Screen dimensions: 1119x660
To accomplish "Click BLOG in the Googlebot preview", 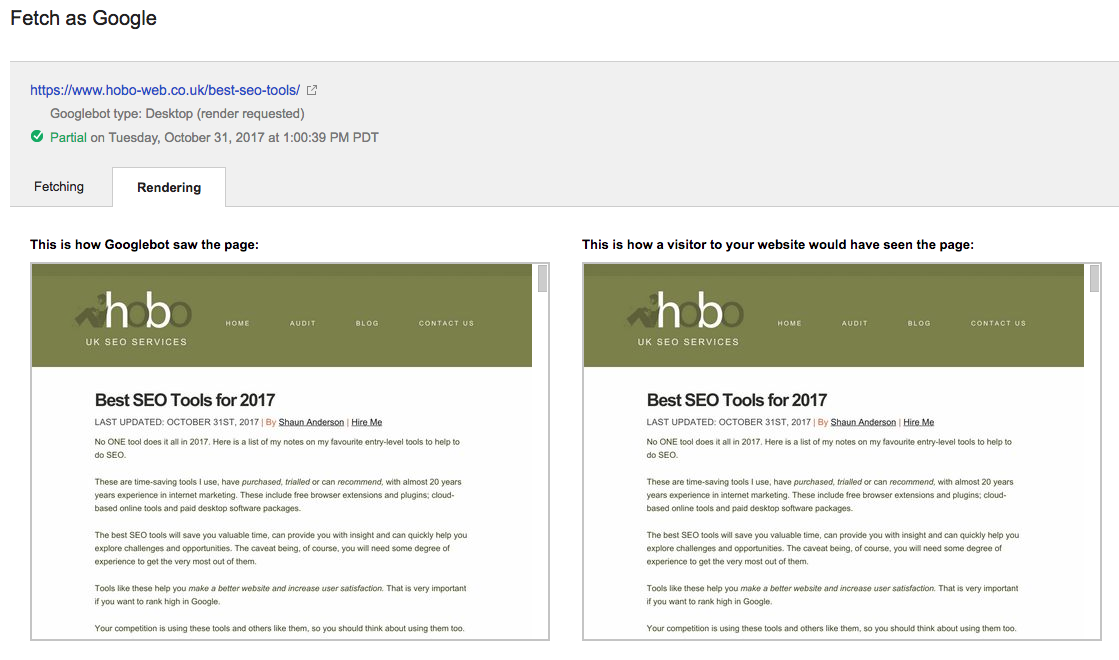I will point(367,323).
